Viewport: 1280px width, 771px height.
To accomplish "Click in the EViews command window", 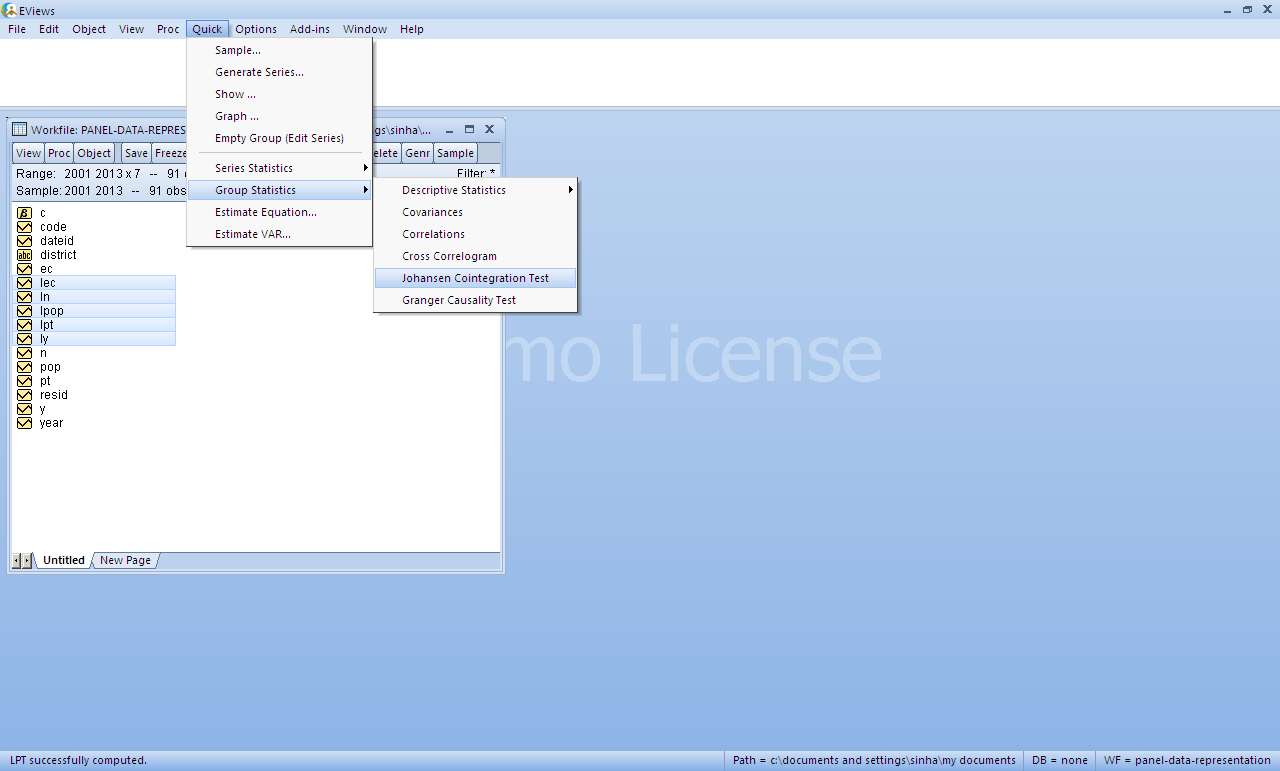I will [x=640, y=72].
